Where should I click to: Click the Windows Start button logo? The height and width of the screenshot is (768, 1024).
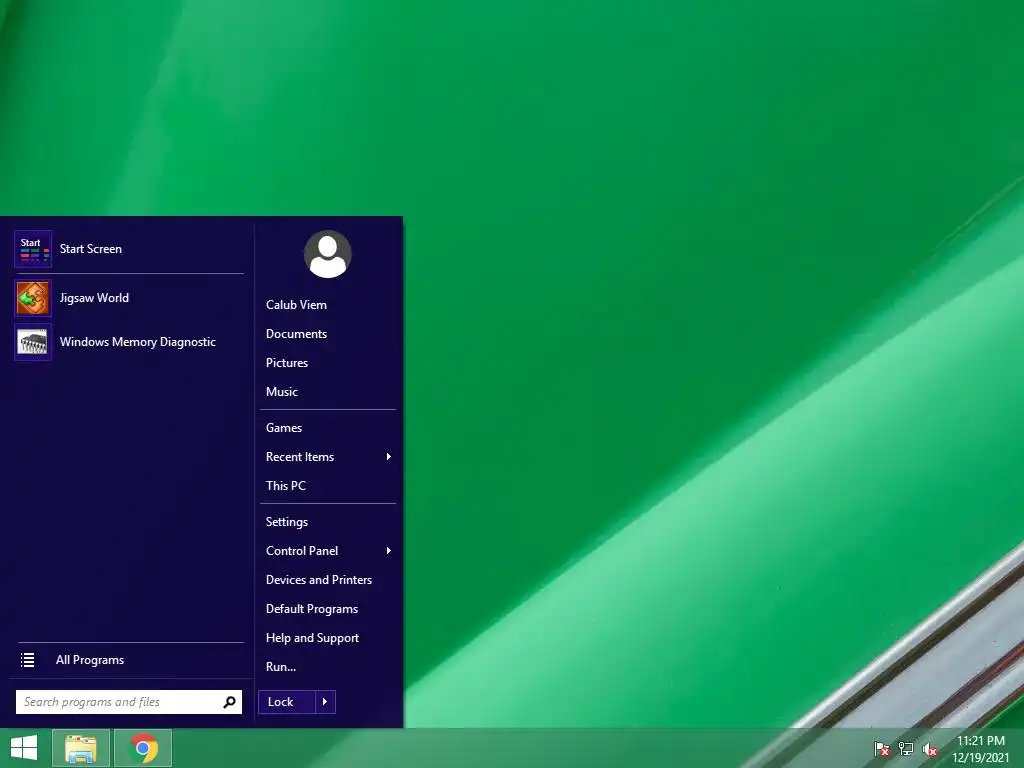tap(24, 748)
